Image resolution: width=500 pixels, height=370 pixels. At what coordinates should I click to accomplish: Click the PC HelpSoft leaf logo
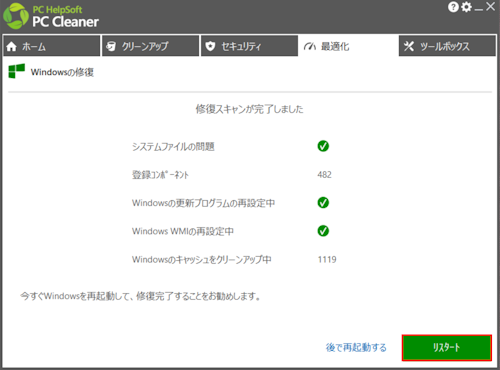(x=16, y=16)
